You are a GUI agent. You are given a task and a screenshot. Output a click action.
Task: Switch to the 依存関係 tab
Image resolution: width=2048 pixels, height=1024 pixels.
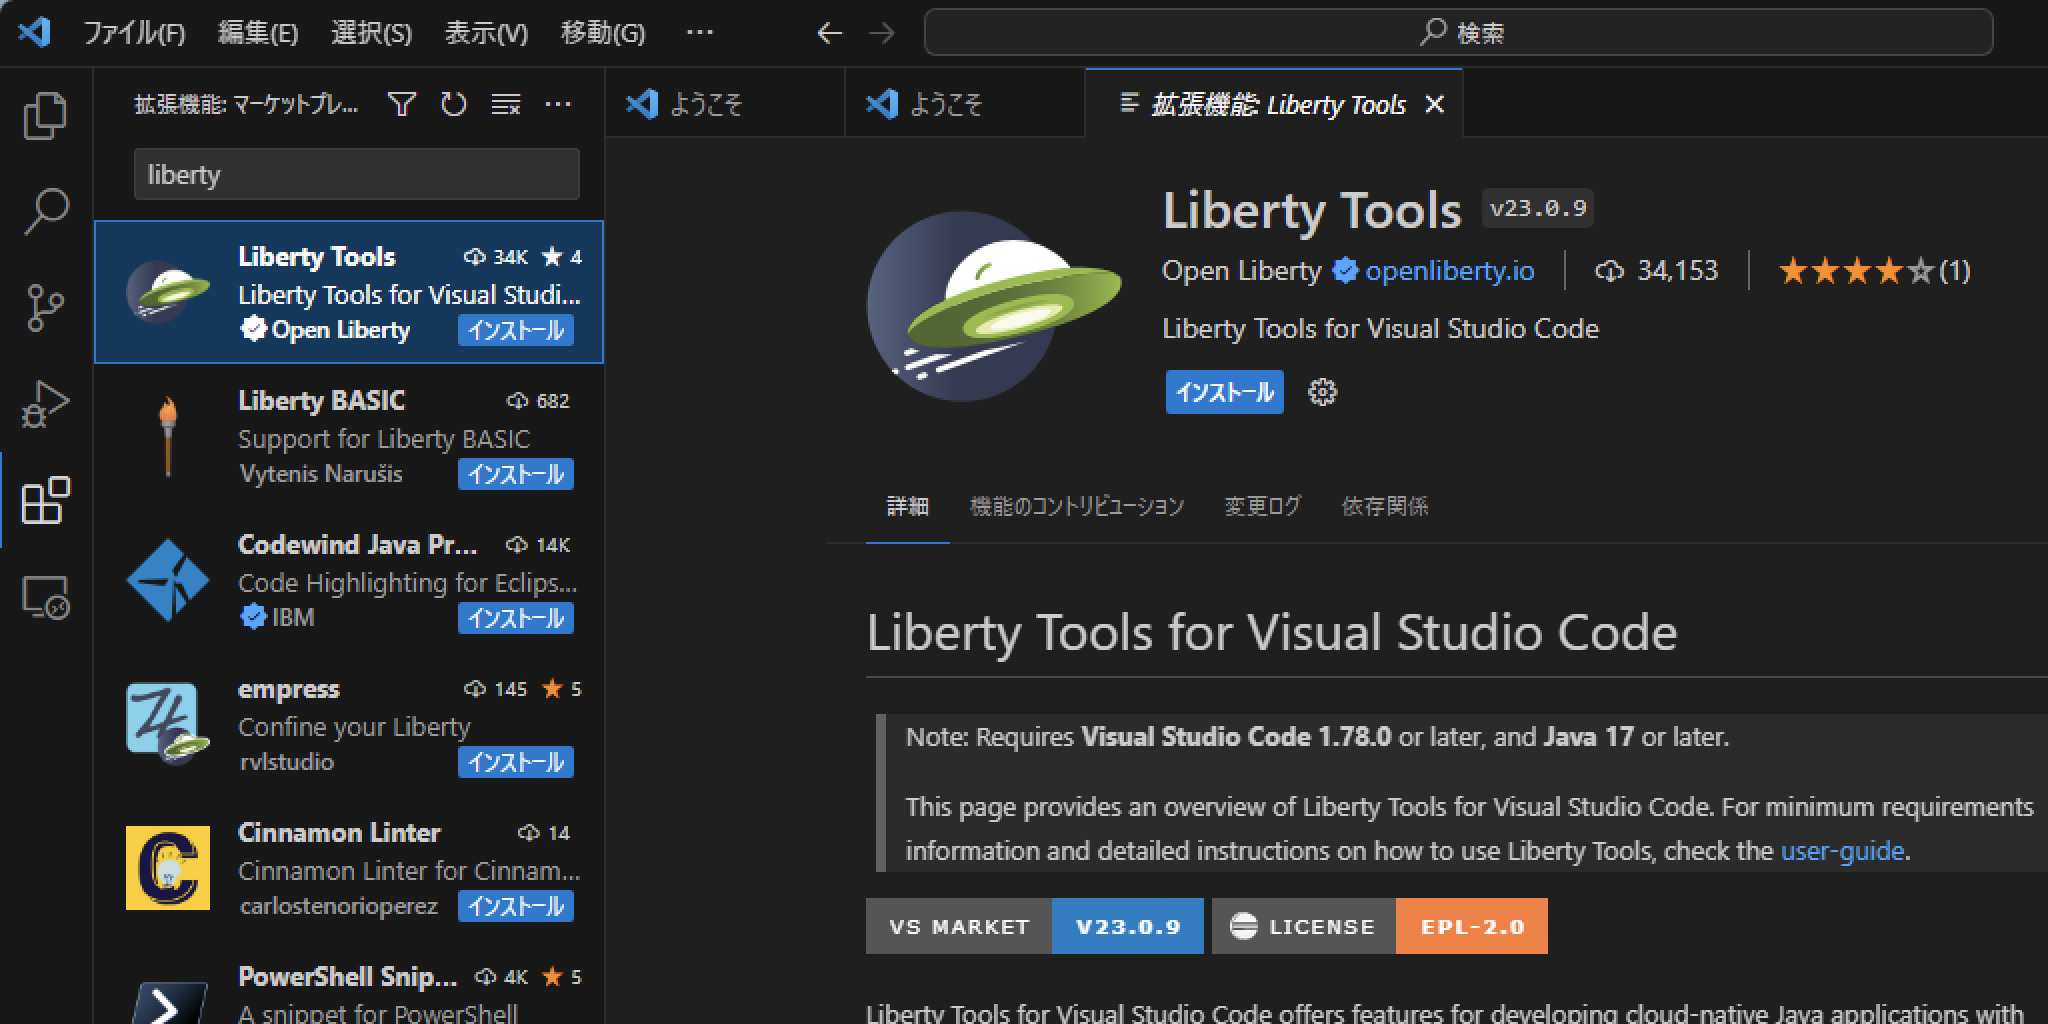(x=1384, y=507)
